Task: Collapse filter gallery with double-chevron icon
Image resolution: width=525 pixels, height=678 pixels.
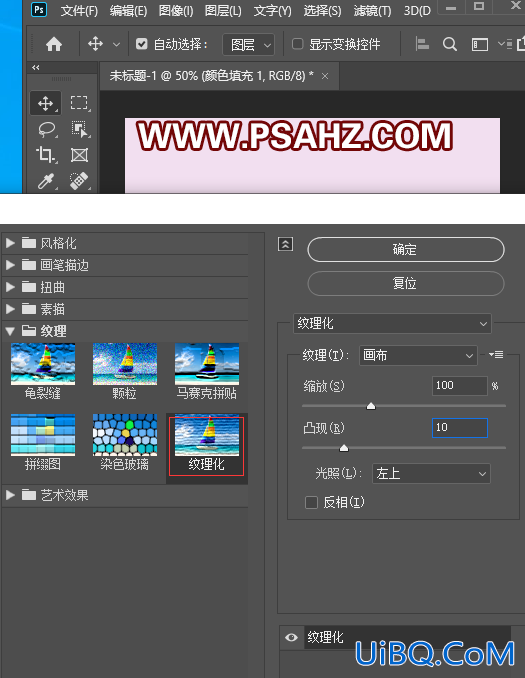Action: [x=285, y=244]
